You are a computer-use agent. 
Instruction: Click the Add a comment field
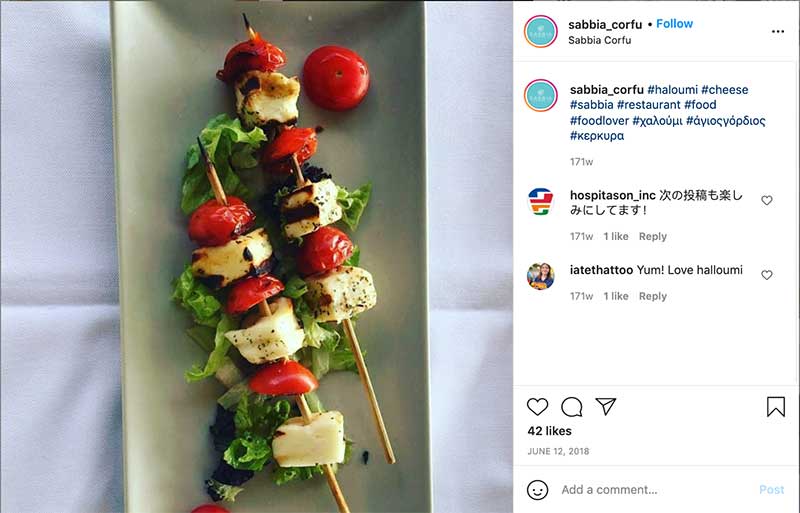(x=650, y=490)
